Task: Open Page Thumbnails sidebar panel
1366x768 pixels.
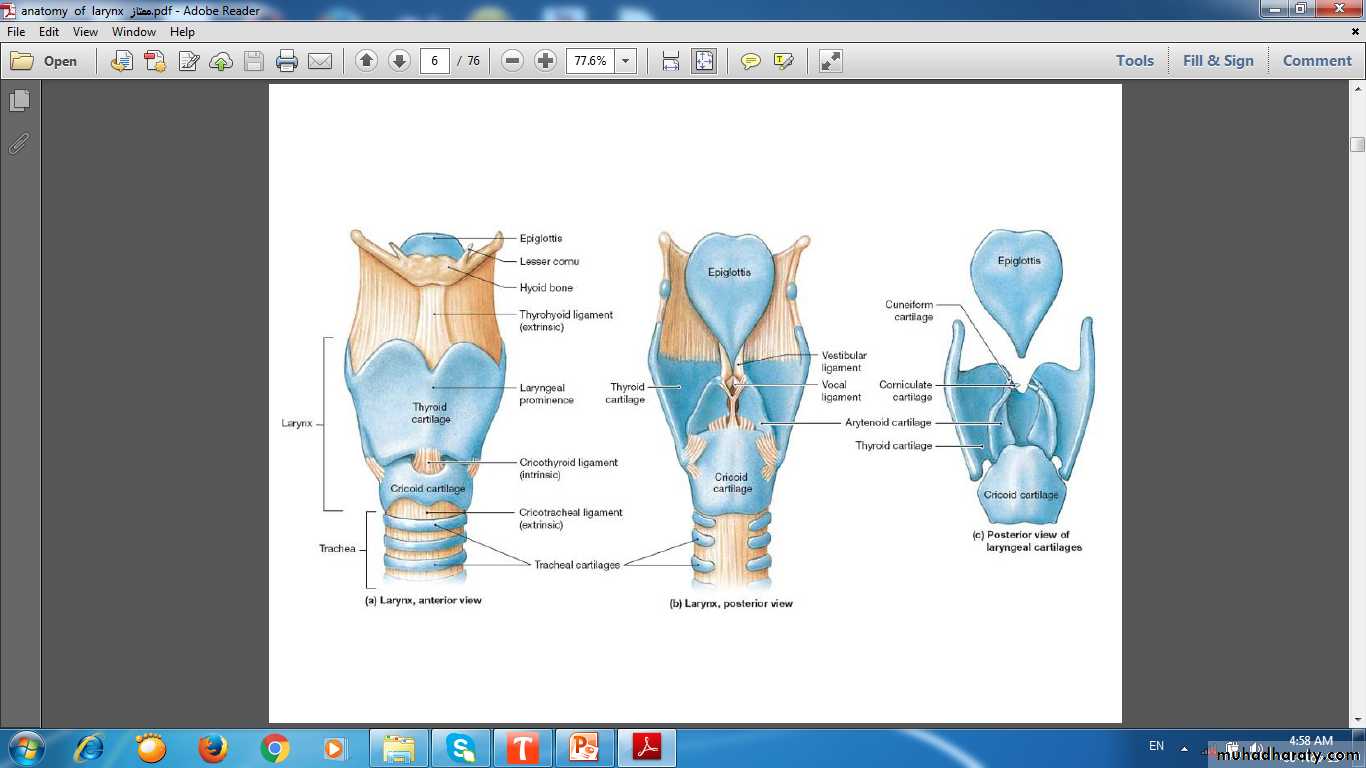Action: coord(19,101)
